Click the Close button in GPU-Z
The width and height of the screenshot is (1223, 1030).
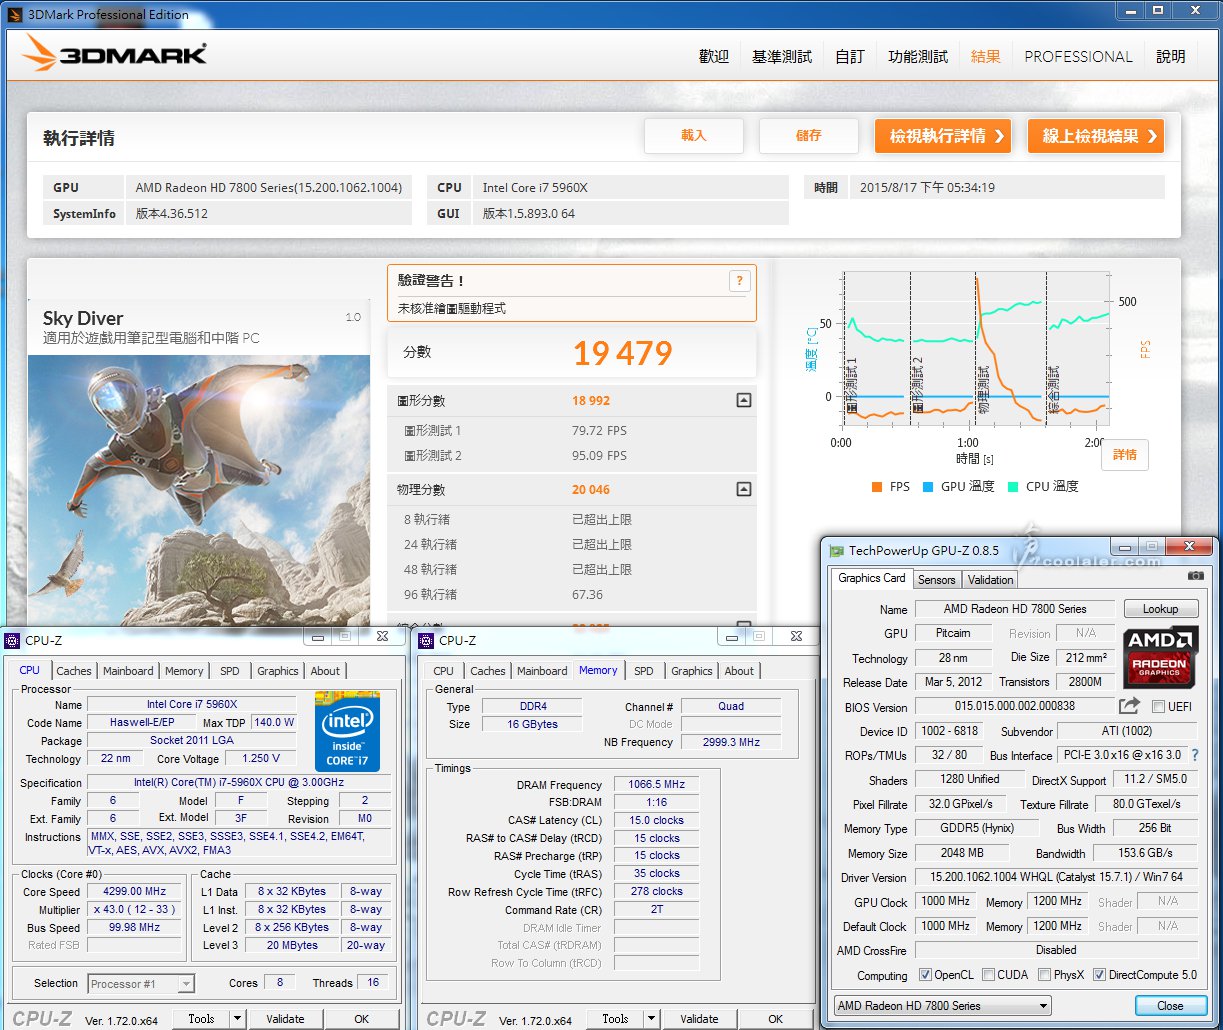click(1170, 1006)
